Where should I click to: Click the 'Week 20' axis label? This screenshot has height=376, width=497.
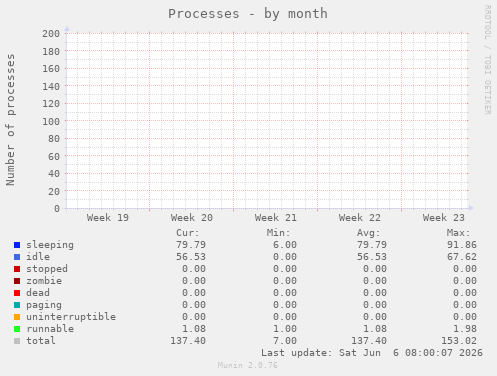192,218
